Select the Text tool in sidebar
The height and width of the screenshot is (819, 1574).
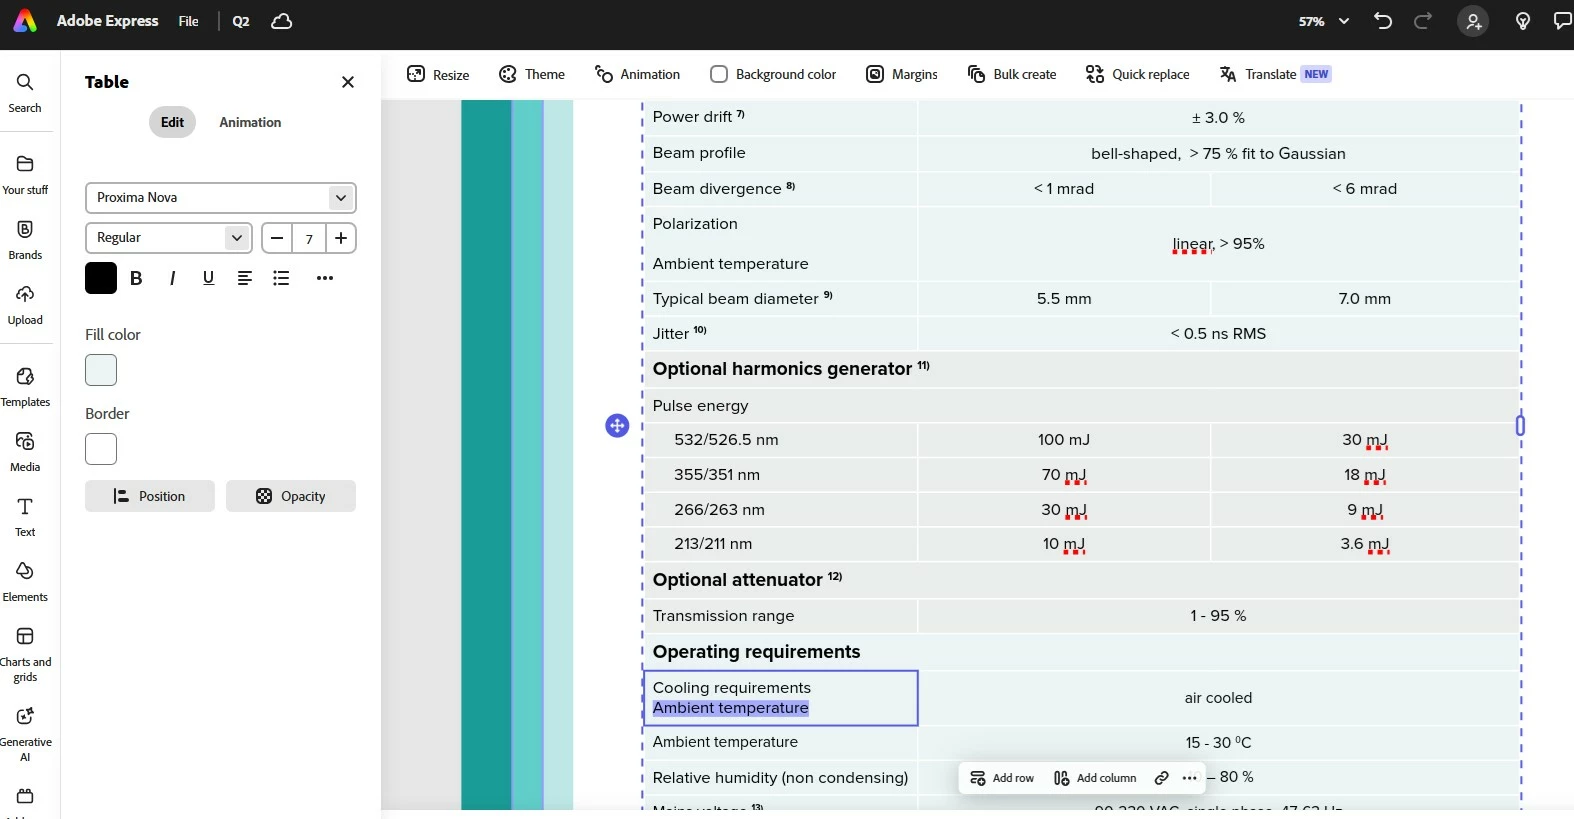click(25, 517)
